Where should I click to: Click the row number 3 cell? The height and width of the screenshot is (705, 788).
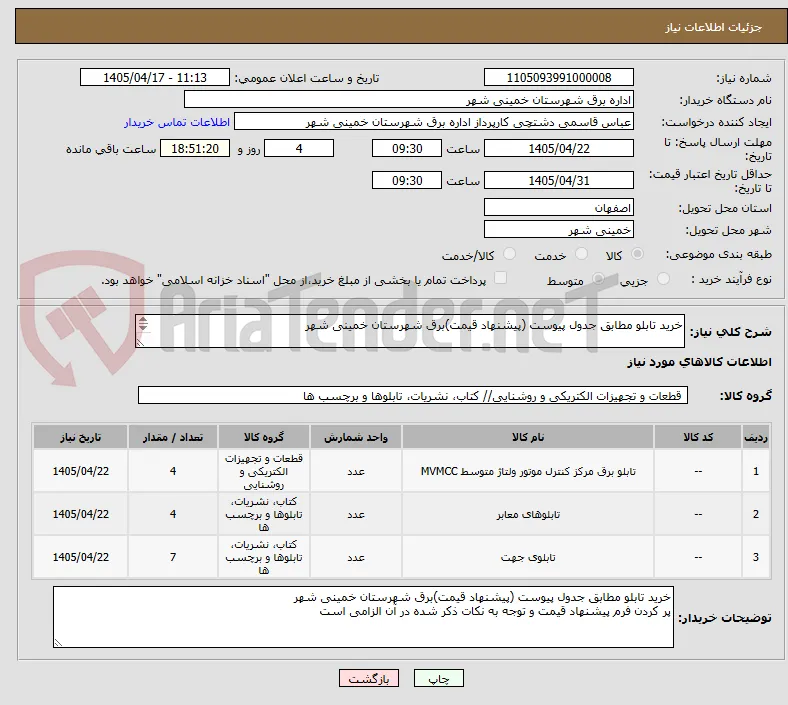click(x=756, y=557)
